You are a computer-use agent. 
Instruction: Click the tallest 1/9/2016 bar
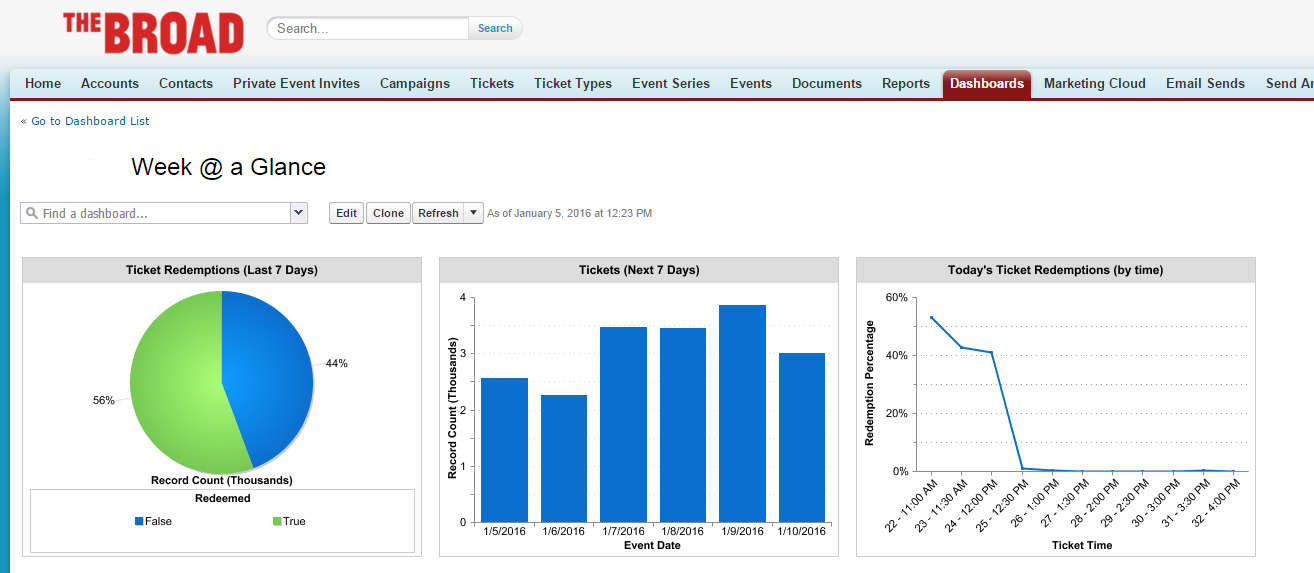(742, 413)
